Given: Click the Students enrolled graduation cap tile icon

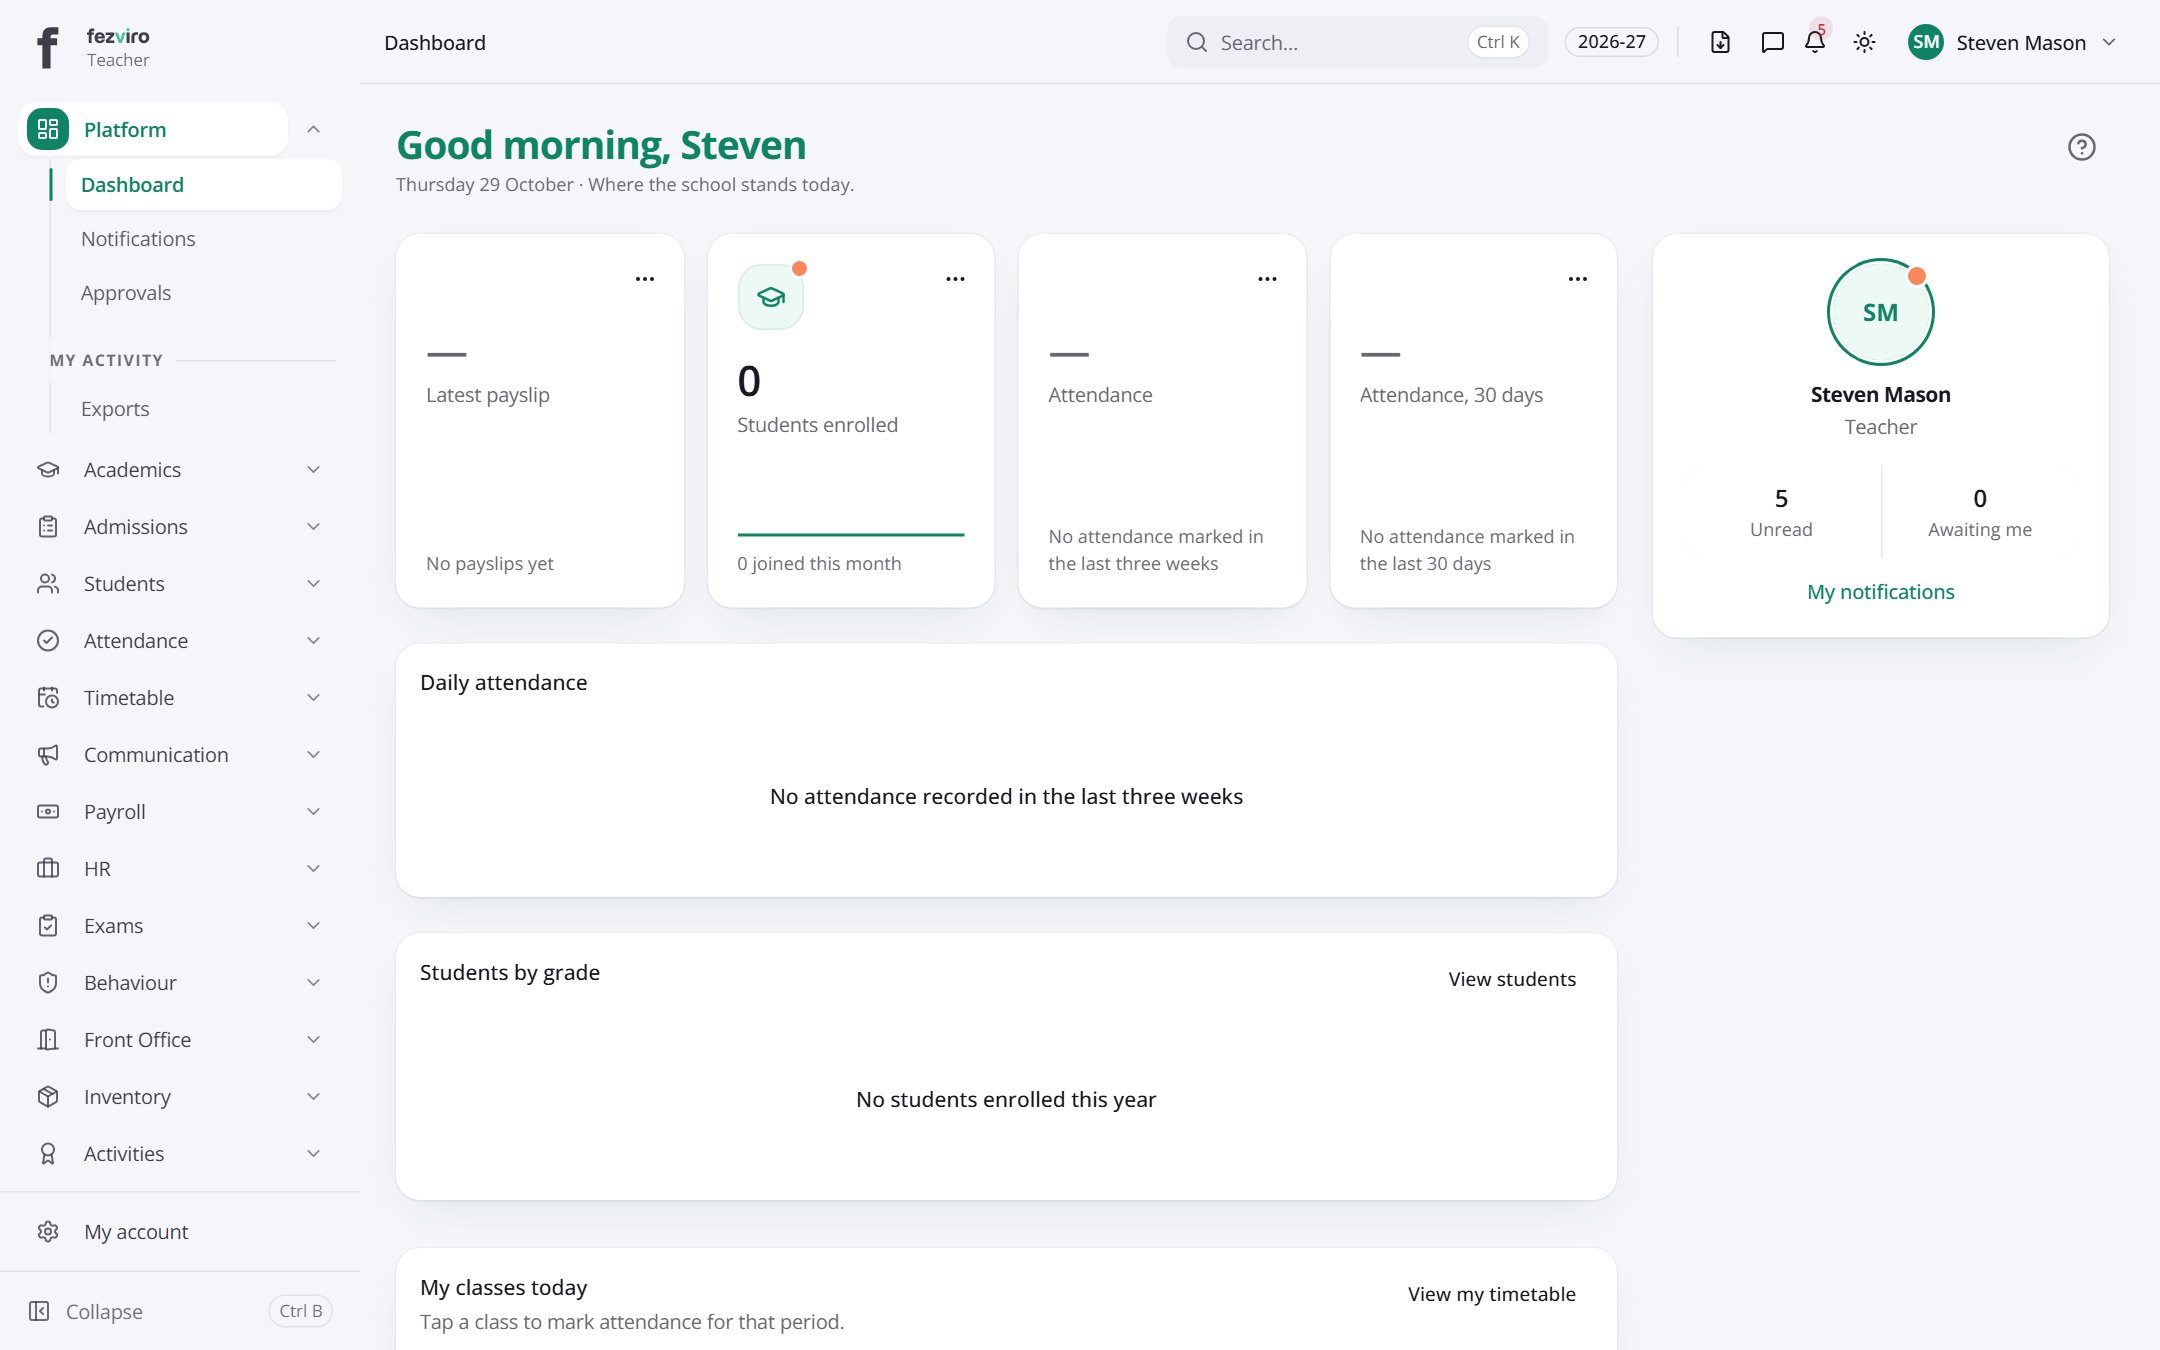Looking at the screenshot, I should tap(771, 297).
